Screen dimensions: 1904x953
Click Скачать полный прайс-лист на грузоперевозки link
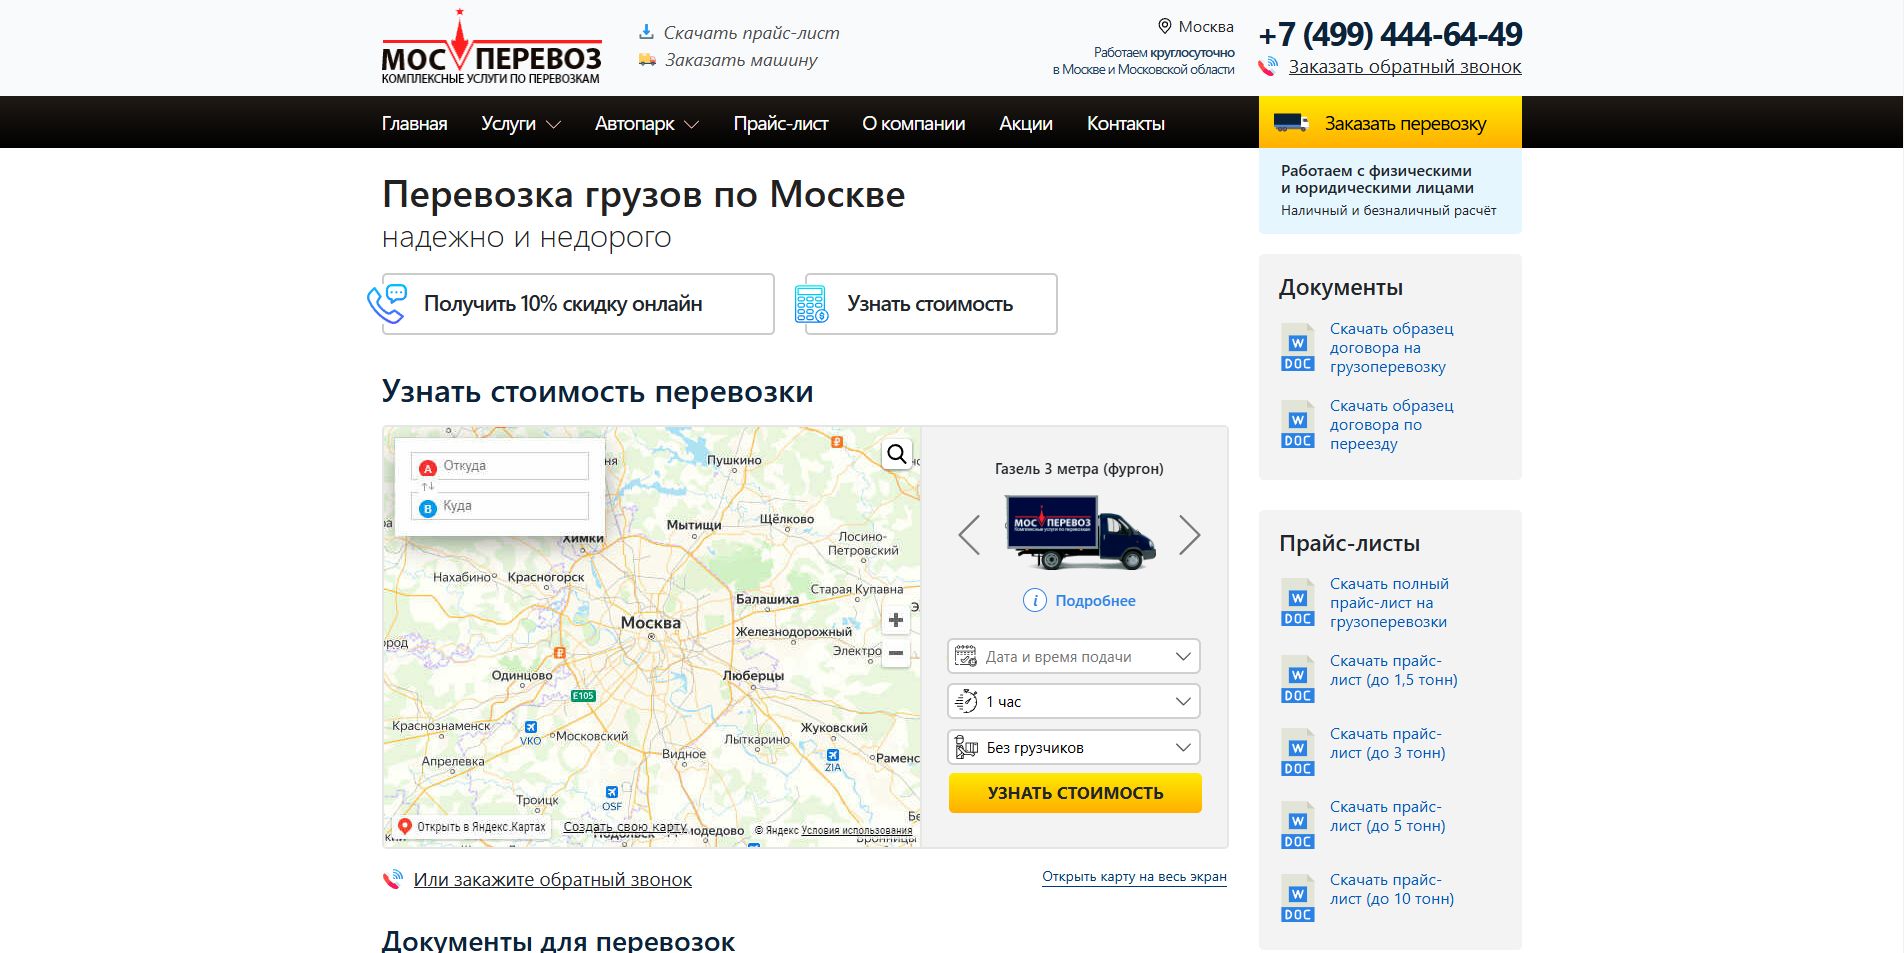click(1389, 602)
